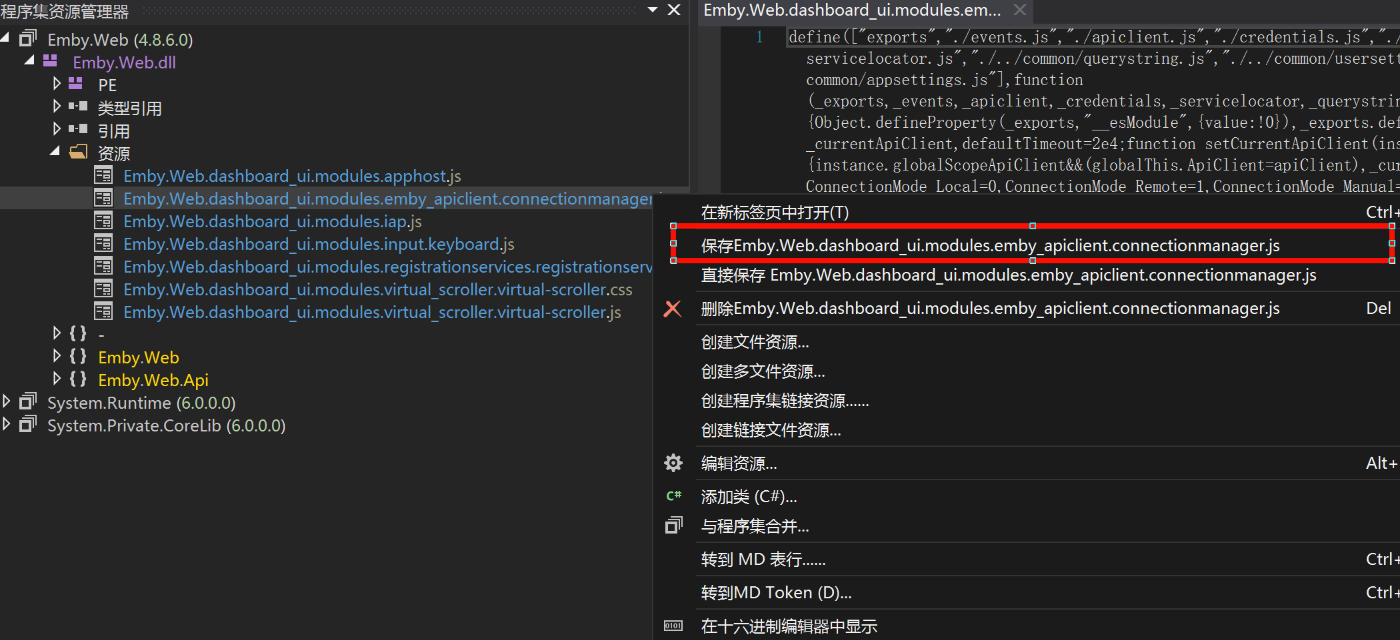Close the Emby.Web.dashboard_ui.modules.em... editor tab

1020,11
